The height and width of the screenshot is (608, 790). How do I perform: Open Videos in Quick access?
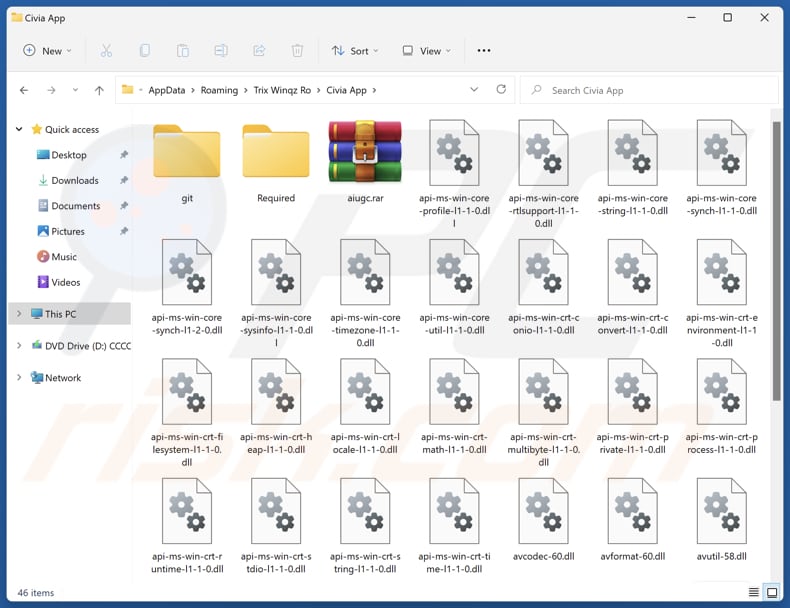(65, 282)
